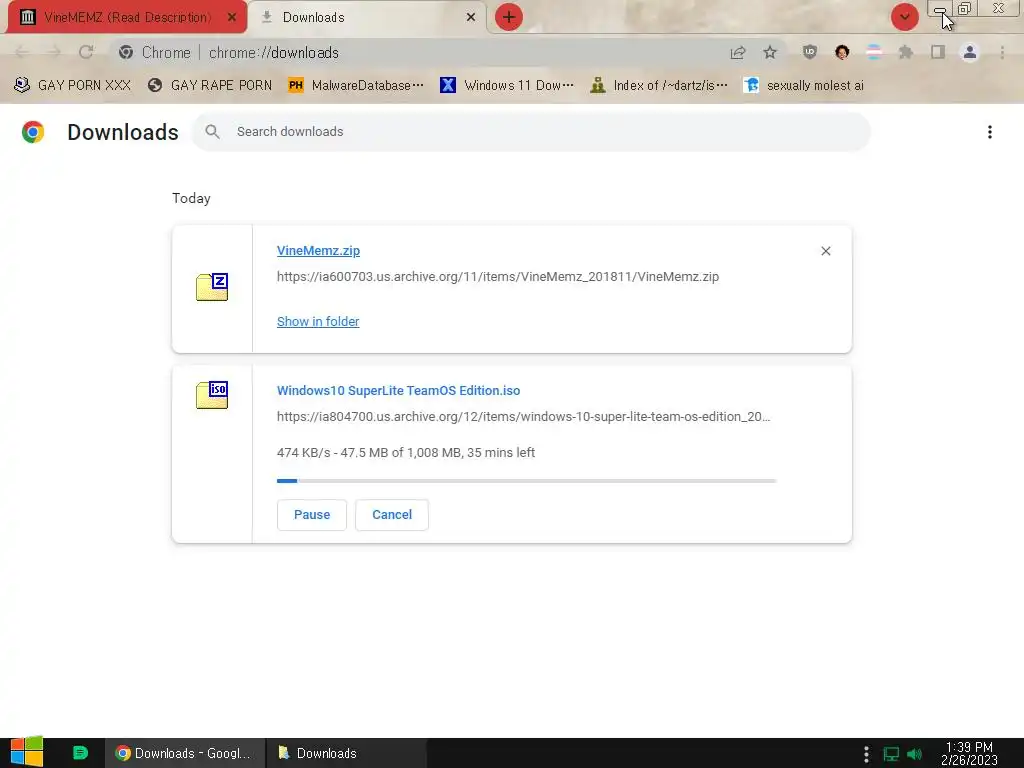Click the Chrome logo beside Downloads heading
Viewport: 1024px width, 768px height.
click(33, 132)
